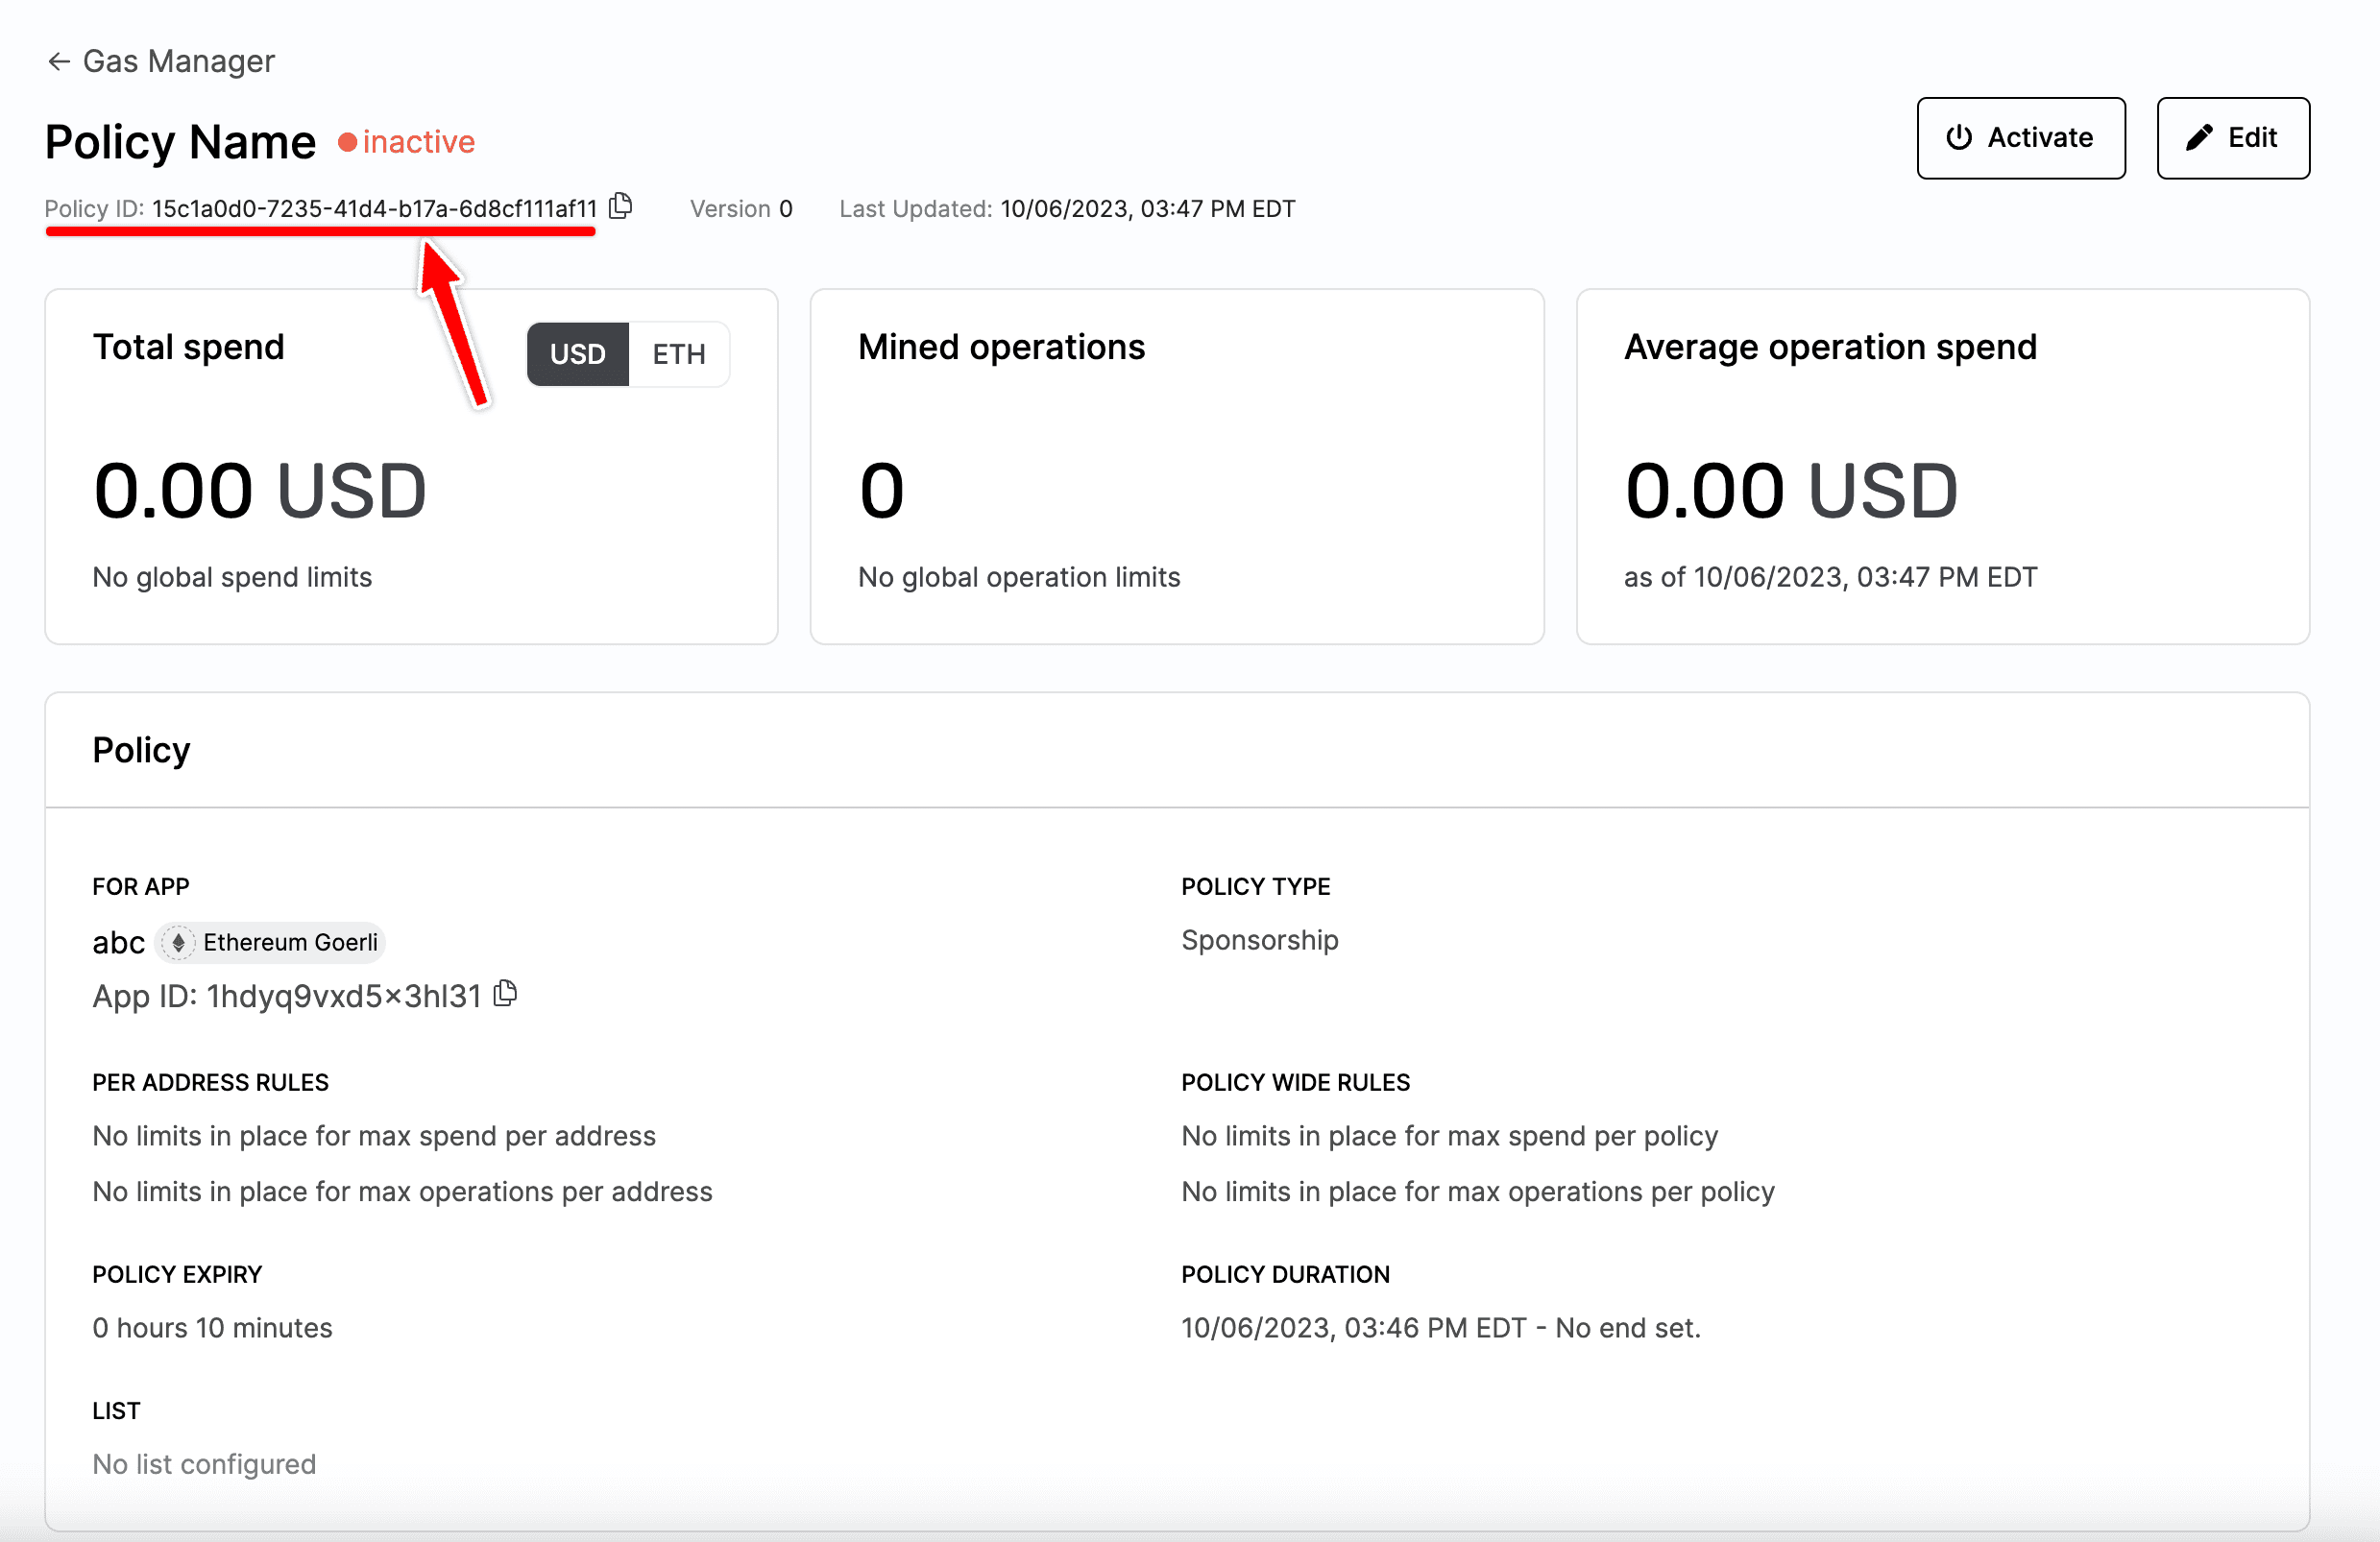
Task: Click the Mined operations card title
Action: coord(1000,347)
